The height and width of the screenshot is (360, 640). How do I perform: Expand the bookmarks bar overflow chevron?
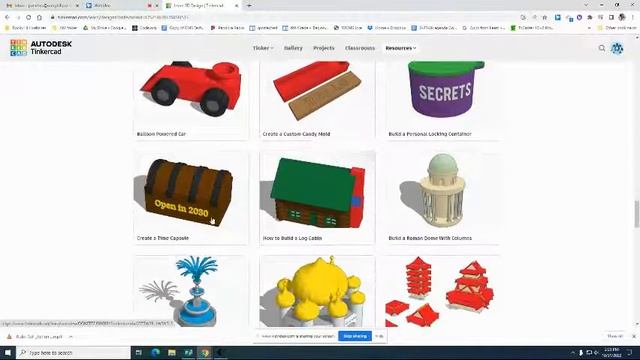click(589, 28)
